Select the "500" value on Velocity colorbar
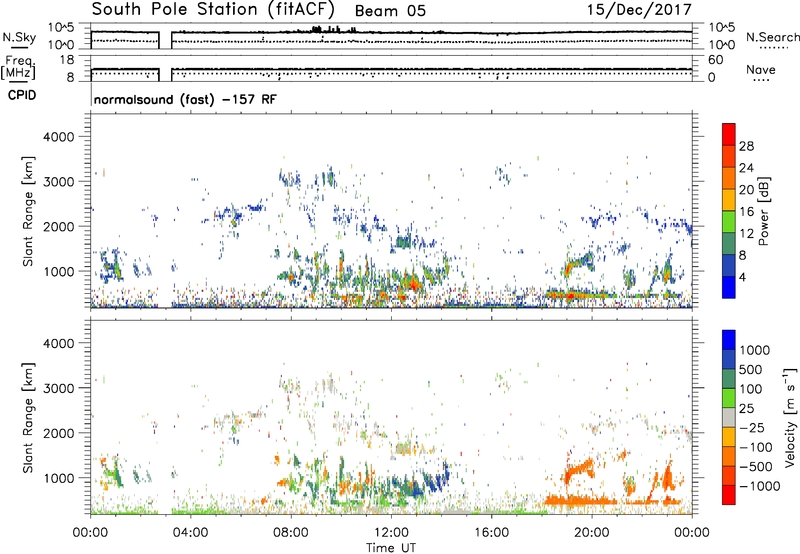The image size is (800, 554). click(750, 370)
